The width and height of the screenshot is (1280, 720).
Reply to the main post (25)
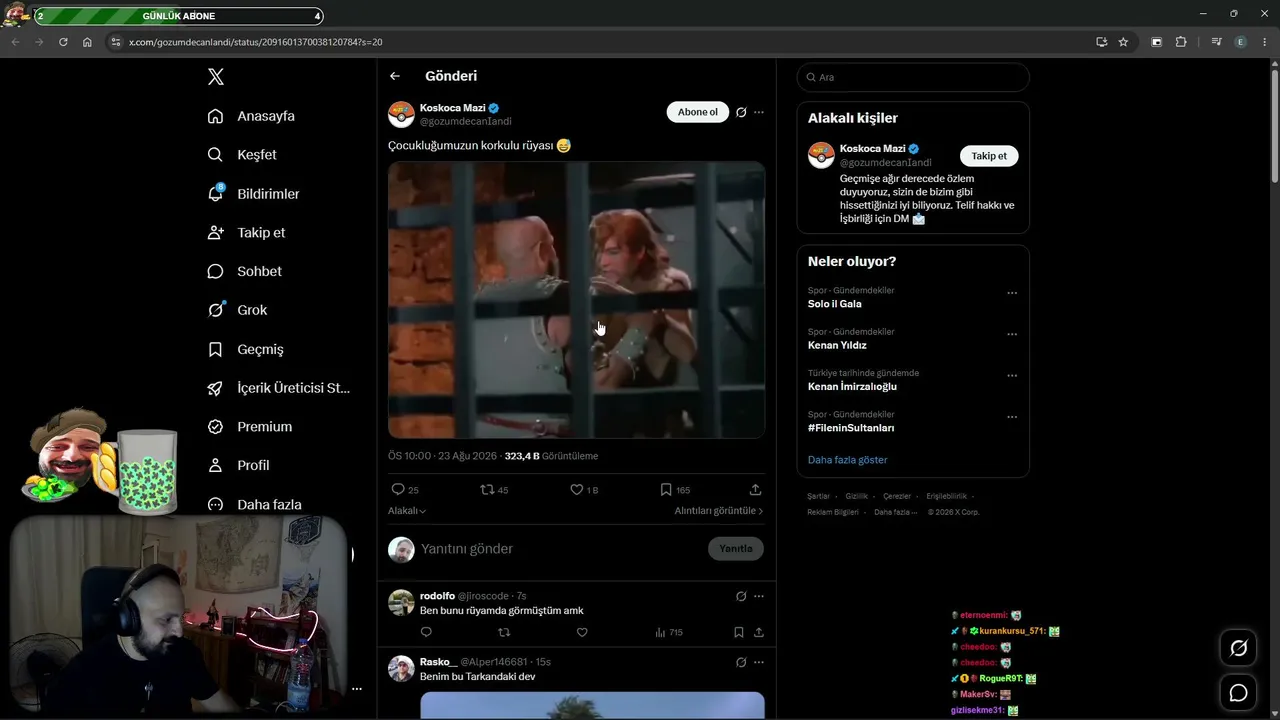click(405, 490)
